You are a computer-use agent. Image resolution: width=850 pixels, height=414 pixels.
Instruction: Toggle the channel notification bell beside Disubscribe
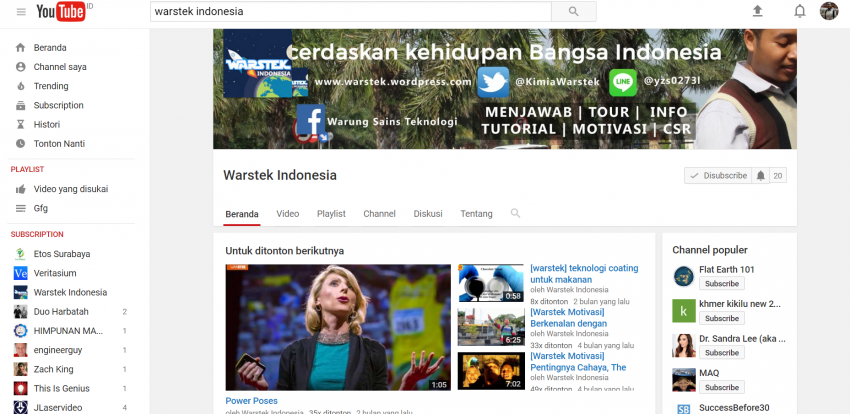pos(761,176)
